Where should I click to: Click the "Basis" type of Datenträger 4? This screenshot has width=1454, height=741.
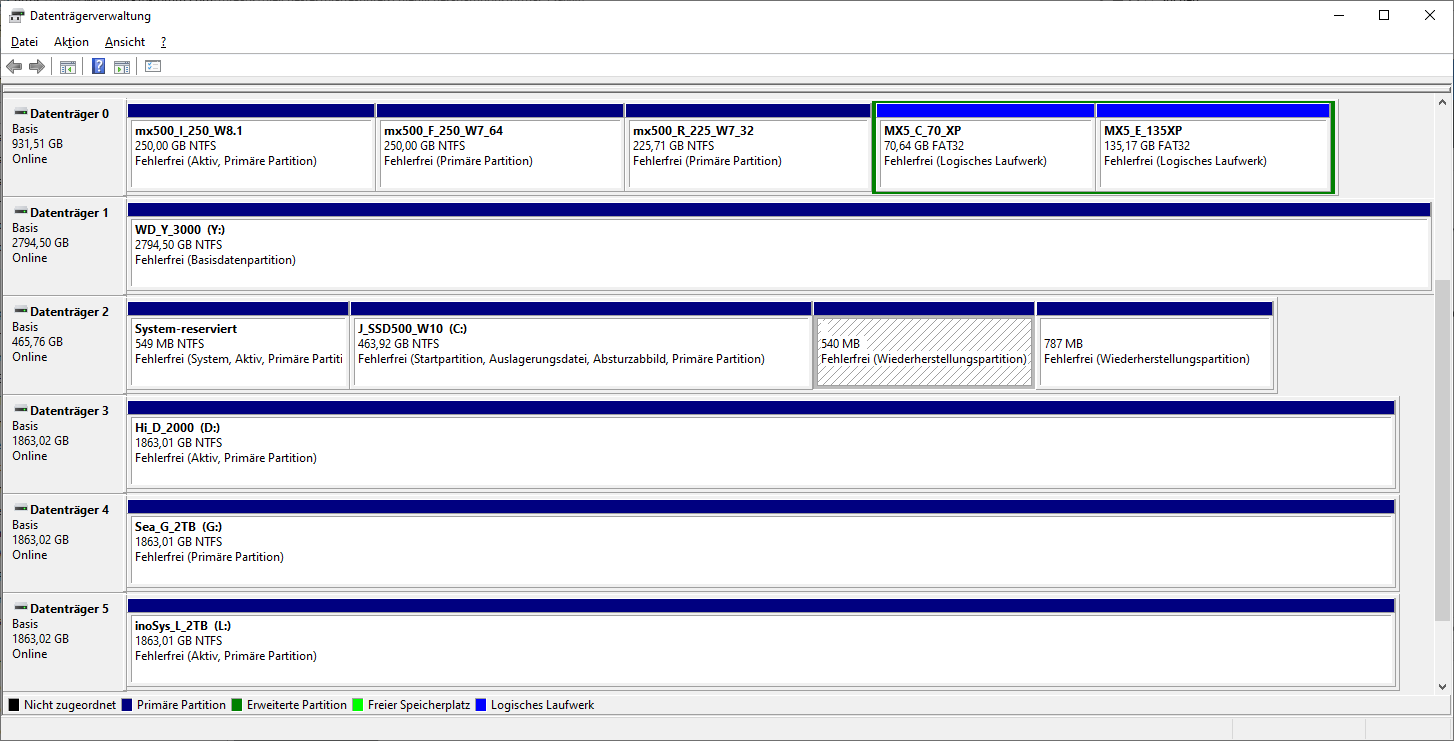26,525
